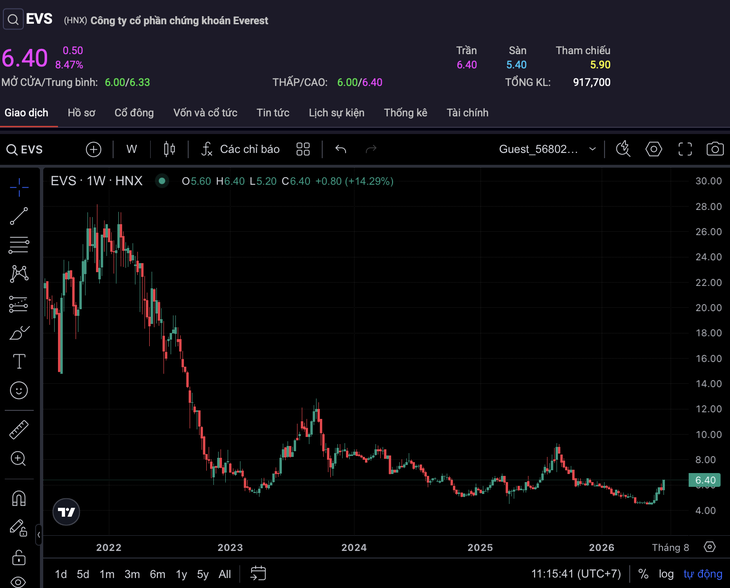Viewport: 730px width, 588px height.
Task: Toggle magnet snapping mode
Action: pyautogui.click(x=19, y=499)
